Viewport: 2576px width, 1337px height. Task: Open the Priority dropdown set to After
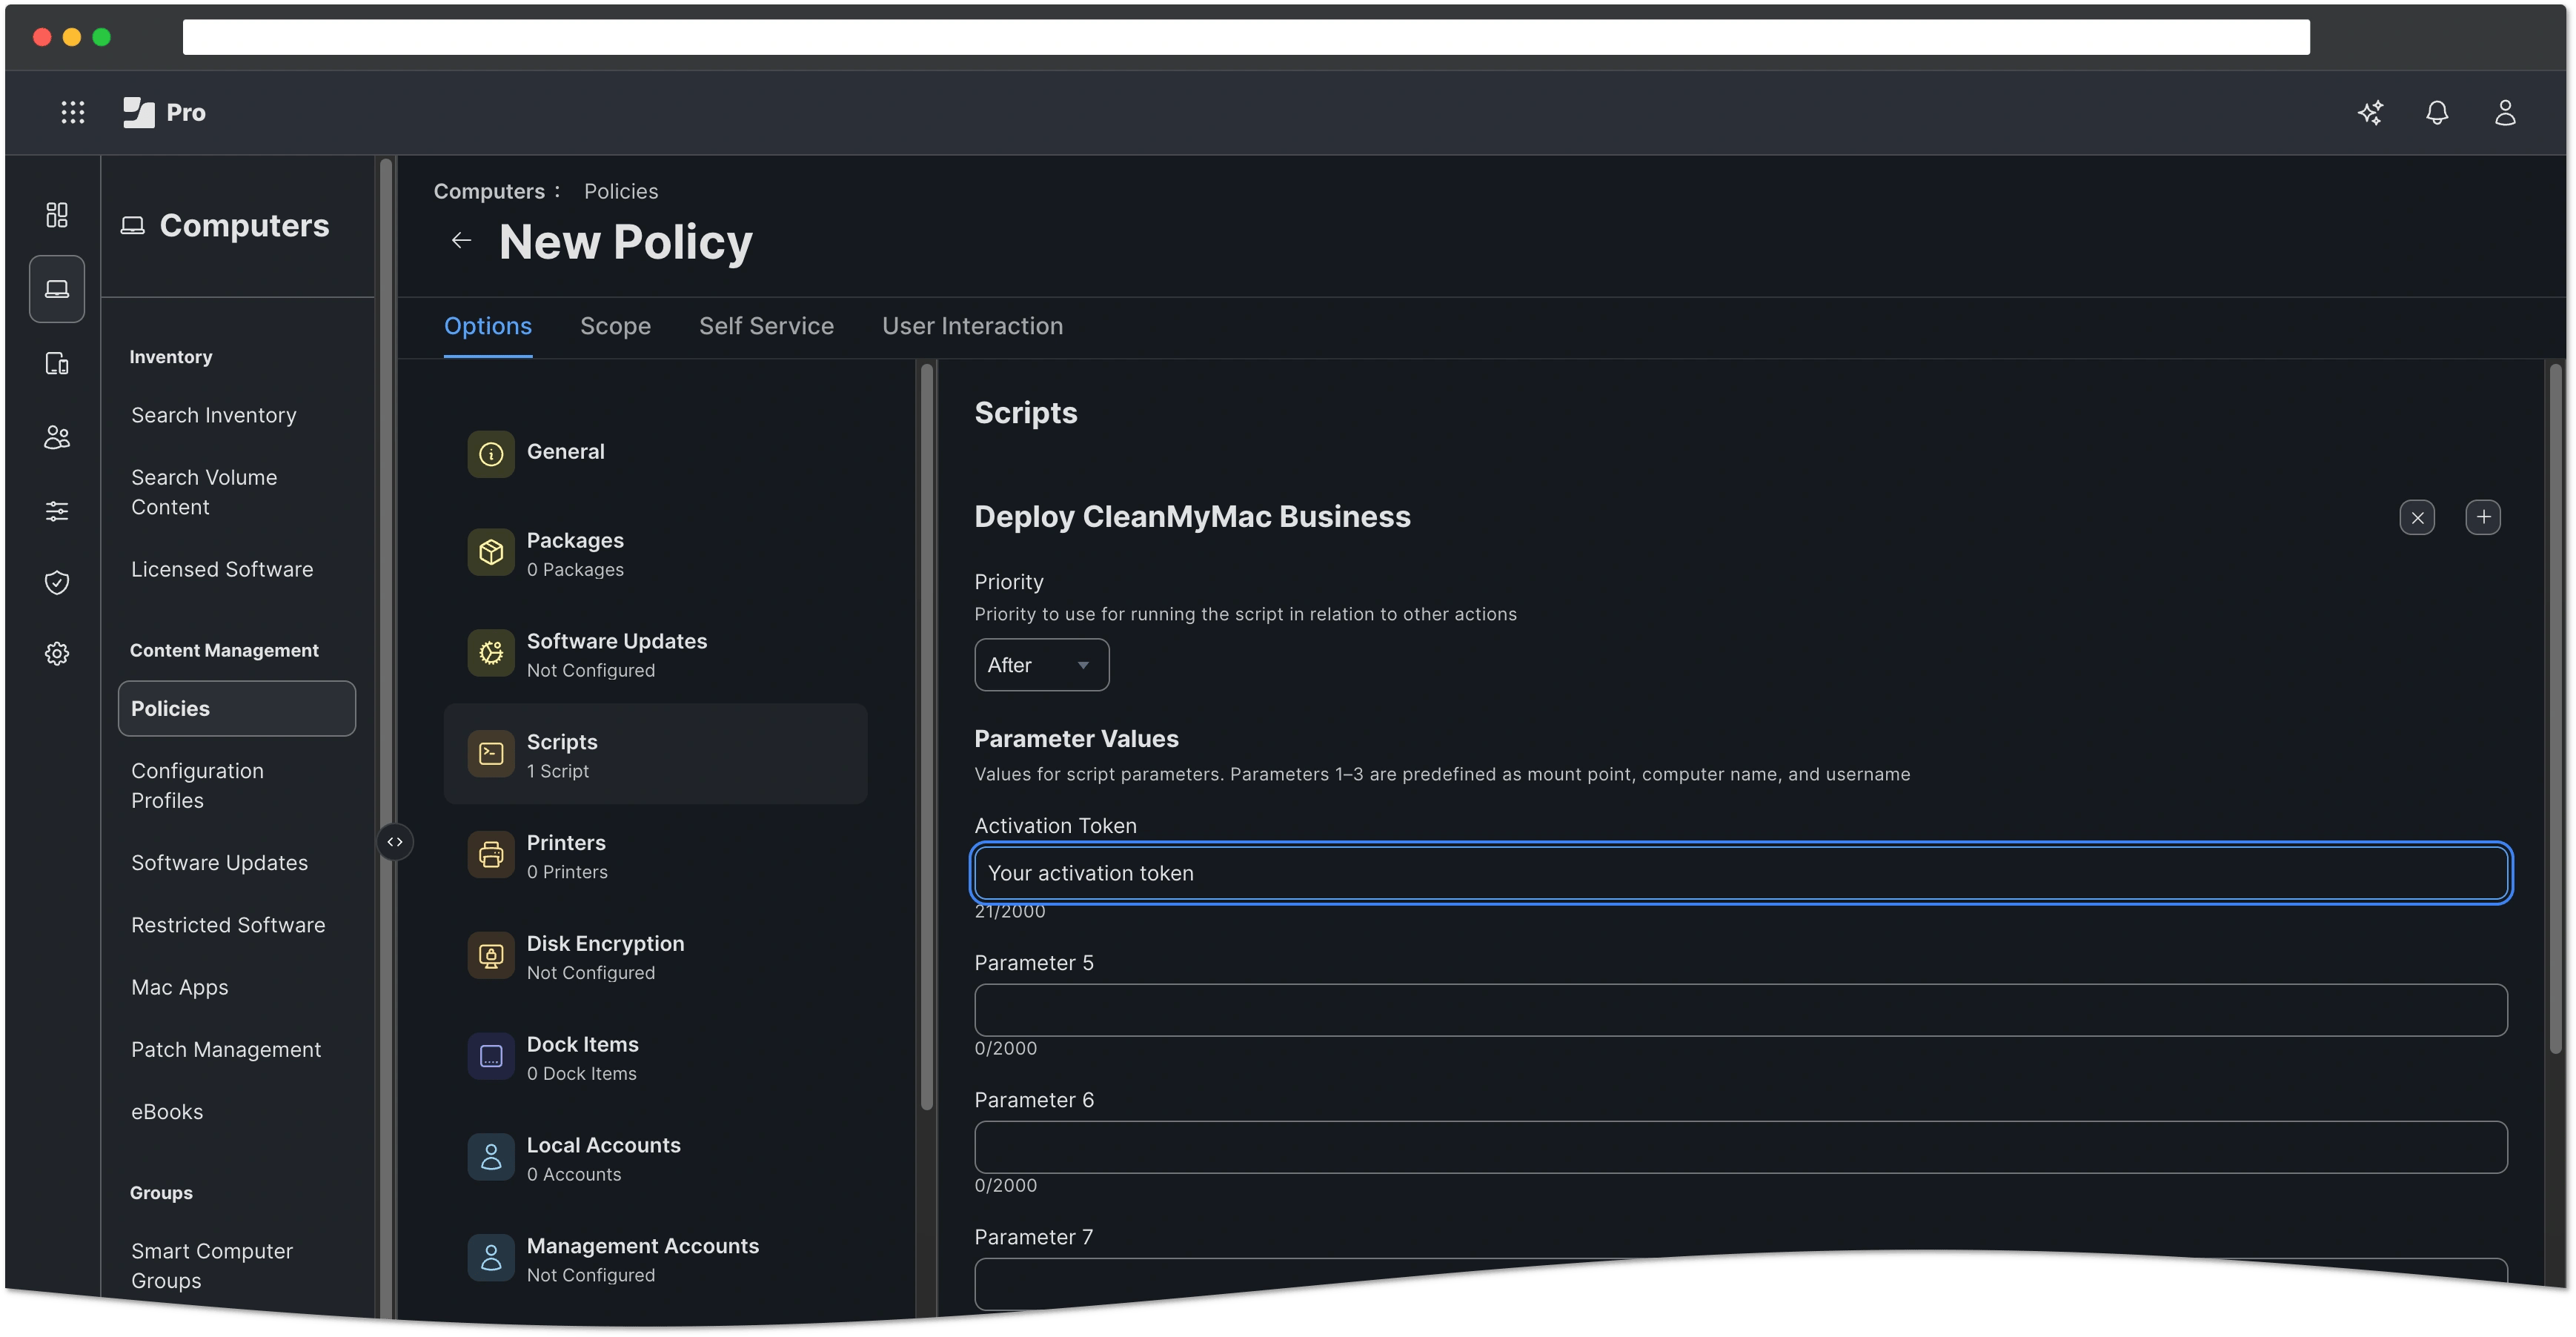tap(1041, 665)
